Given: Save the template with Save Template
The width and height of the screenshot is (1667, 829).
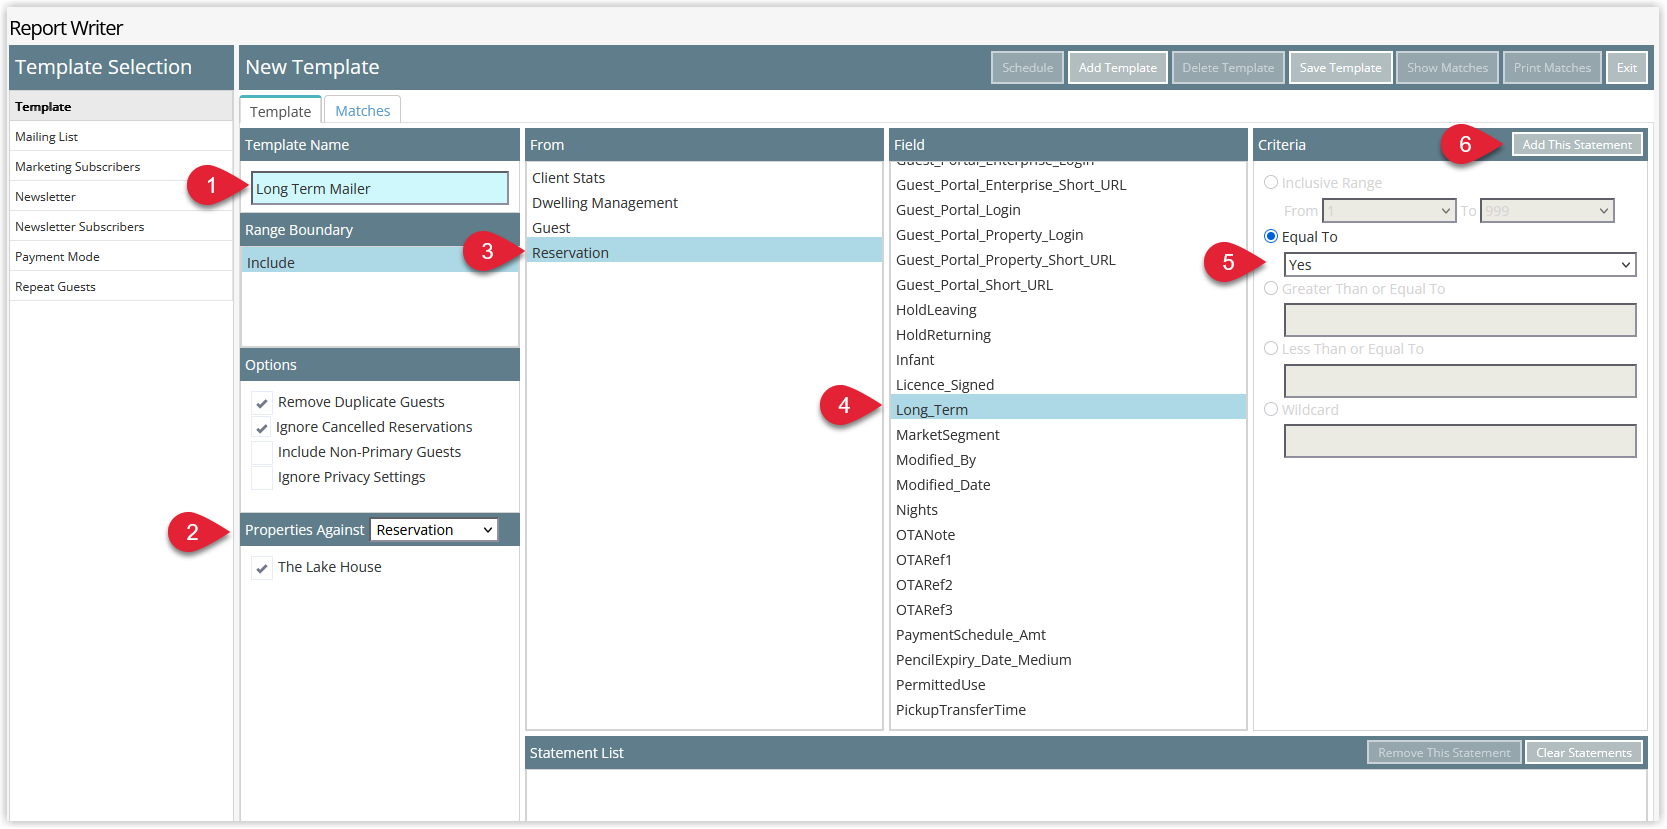Looking at the screenshot, I should [x=1340, y=68].
